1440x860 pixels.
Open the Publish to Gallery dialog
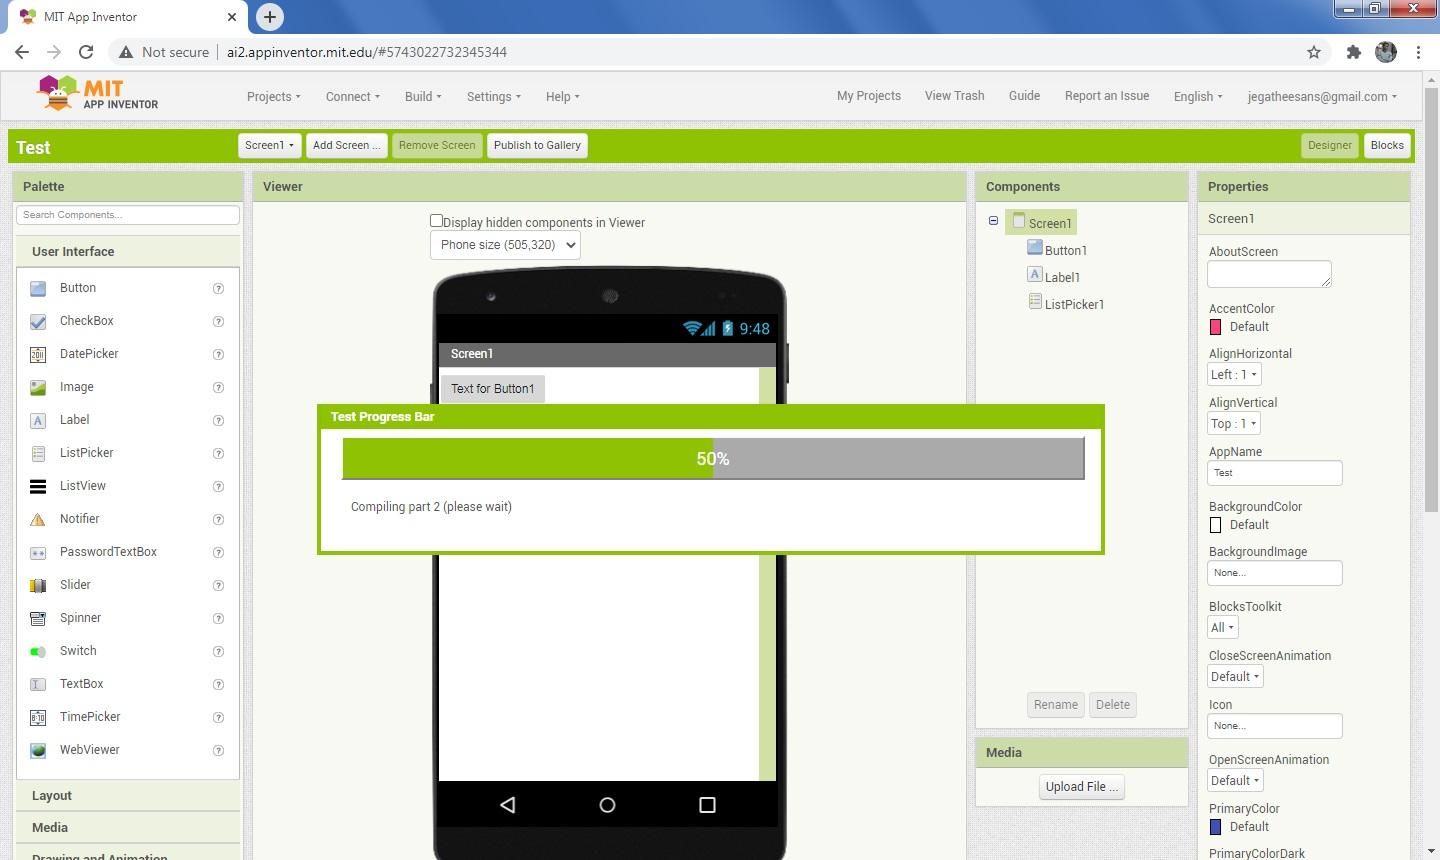pyautogui.click(x=537, y=145)
